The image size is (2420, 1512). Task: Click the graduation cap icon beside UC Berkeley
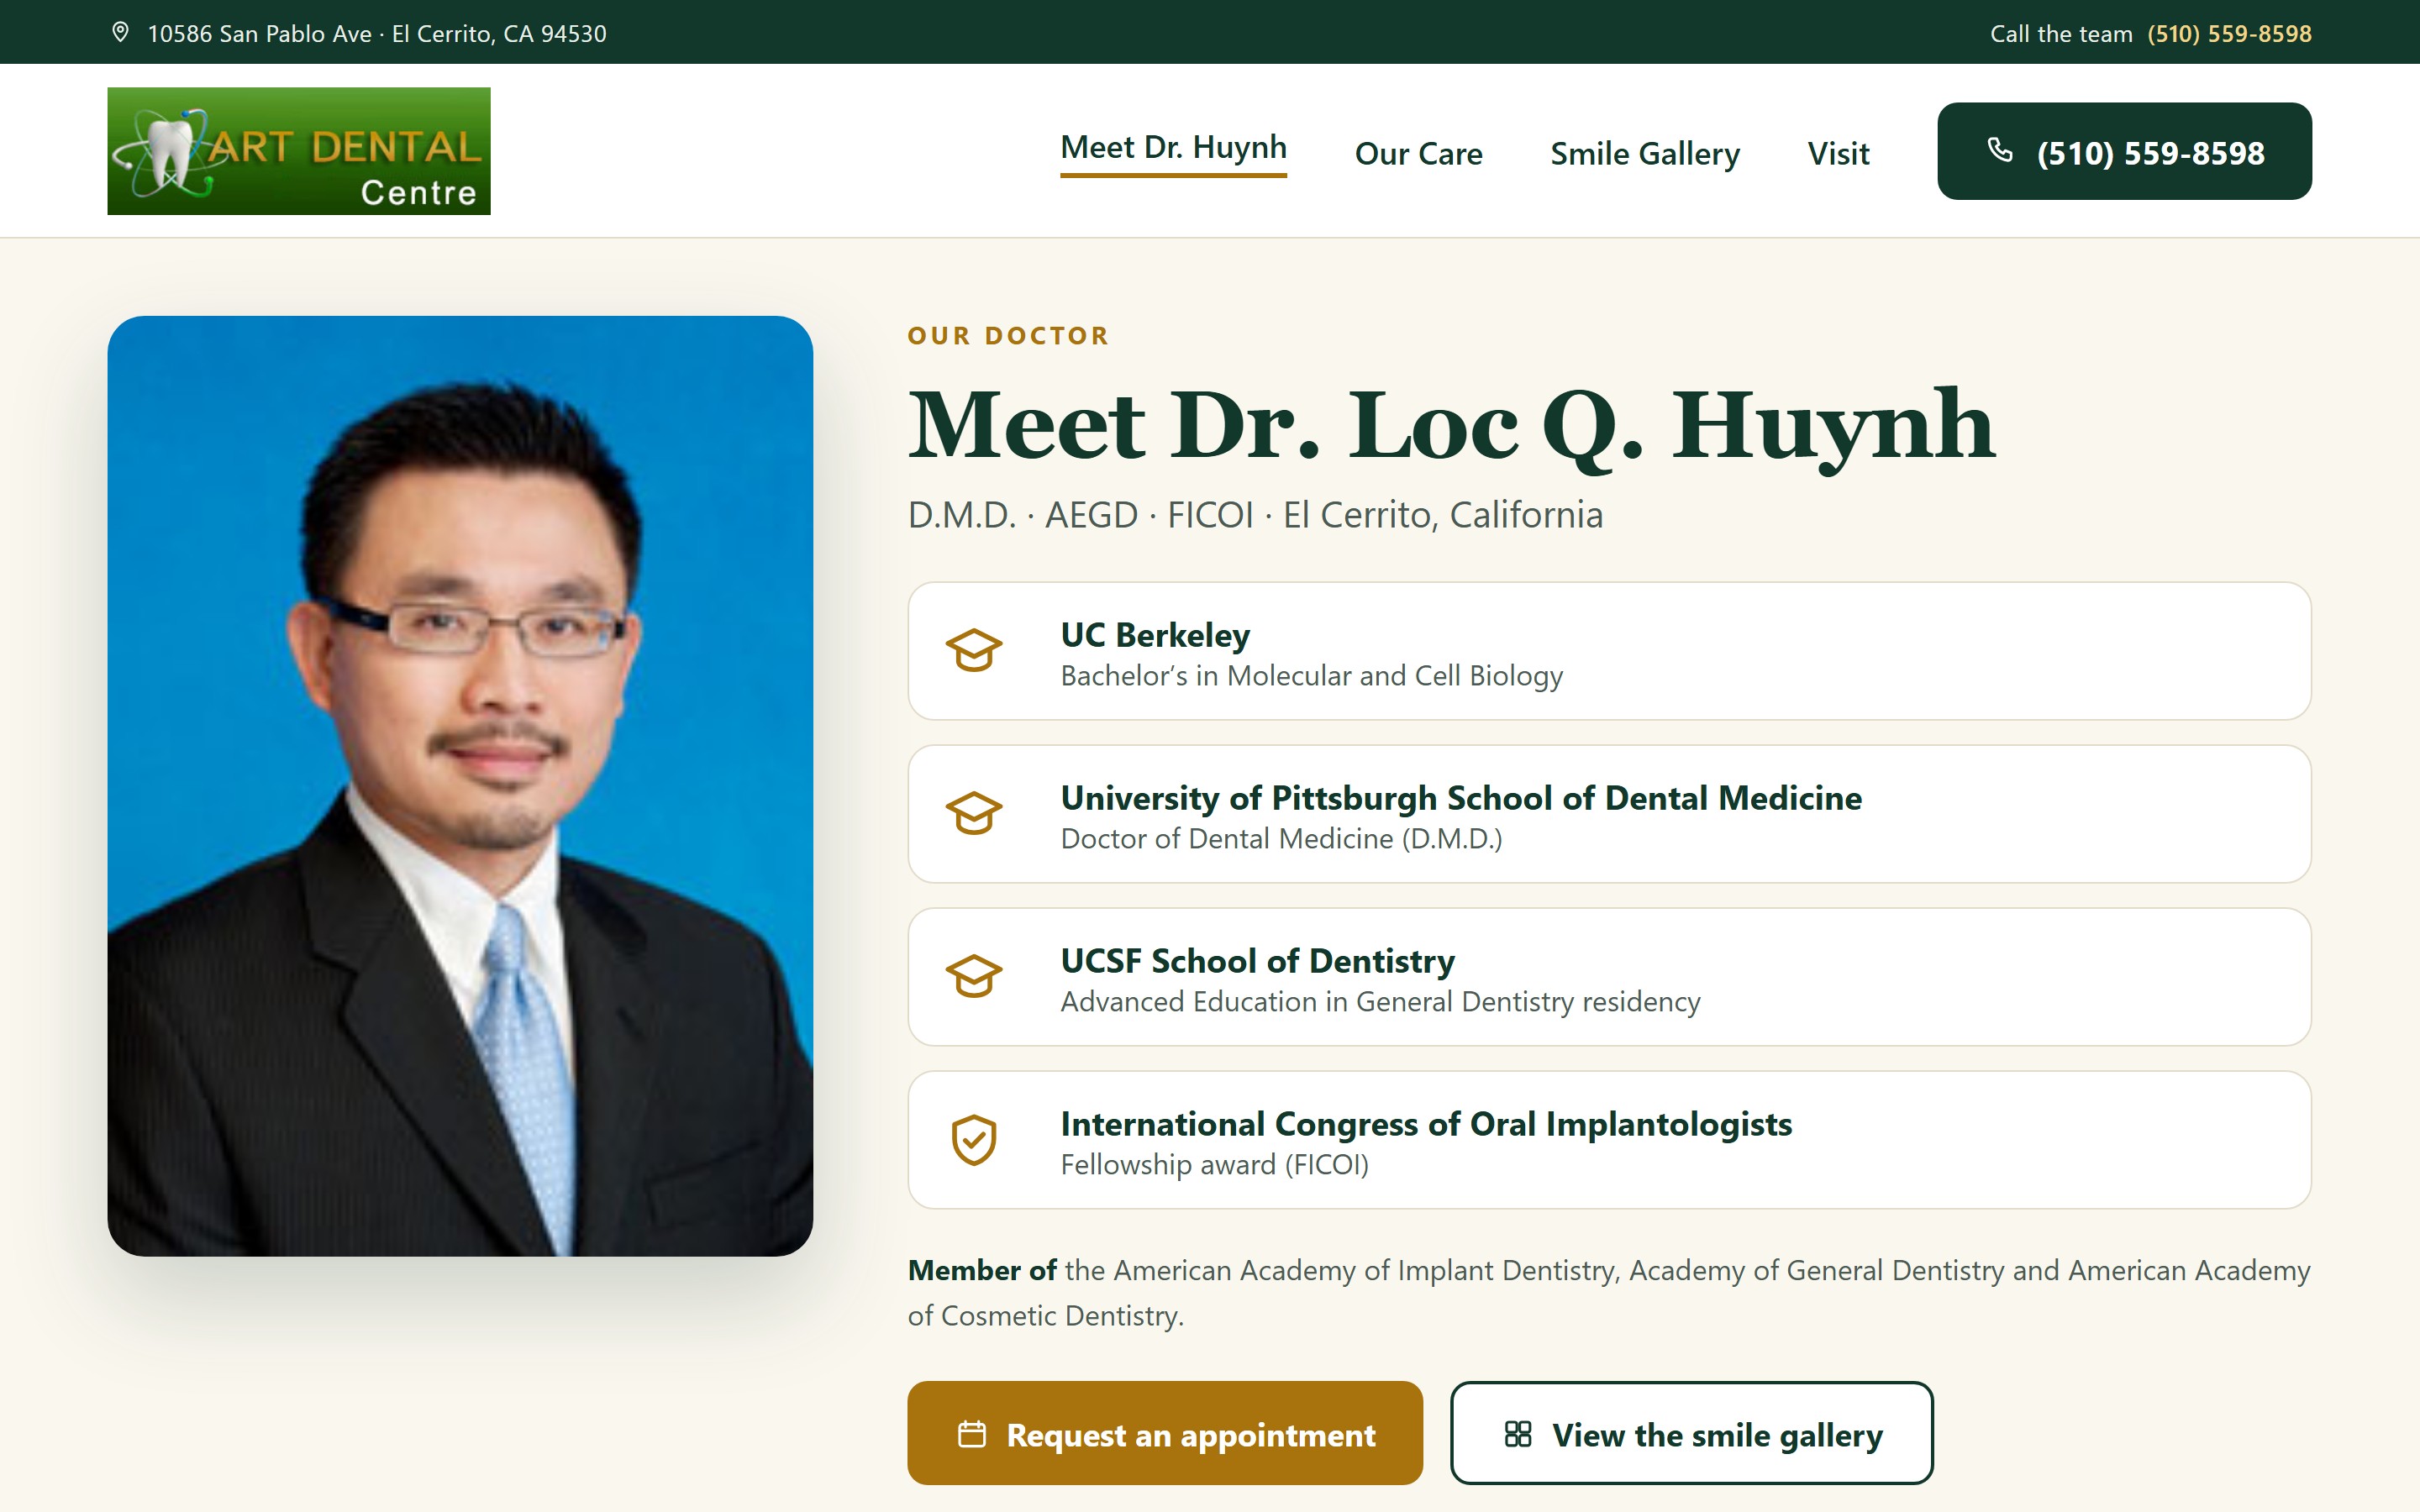(x=973, y=651)
